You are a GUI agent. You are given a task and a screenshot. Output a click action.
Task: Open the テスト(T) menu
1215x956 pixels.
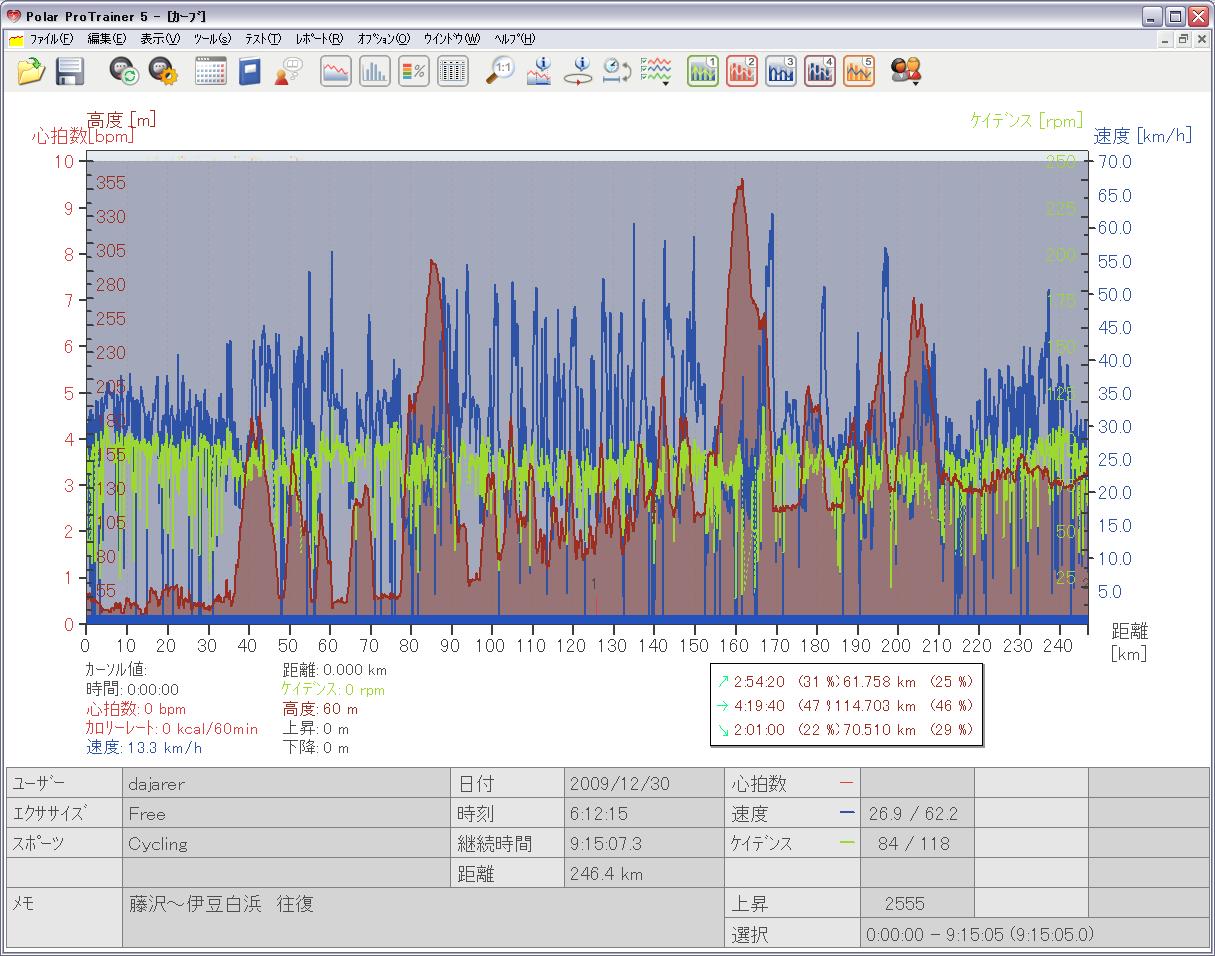[263, 39]
